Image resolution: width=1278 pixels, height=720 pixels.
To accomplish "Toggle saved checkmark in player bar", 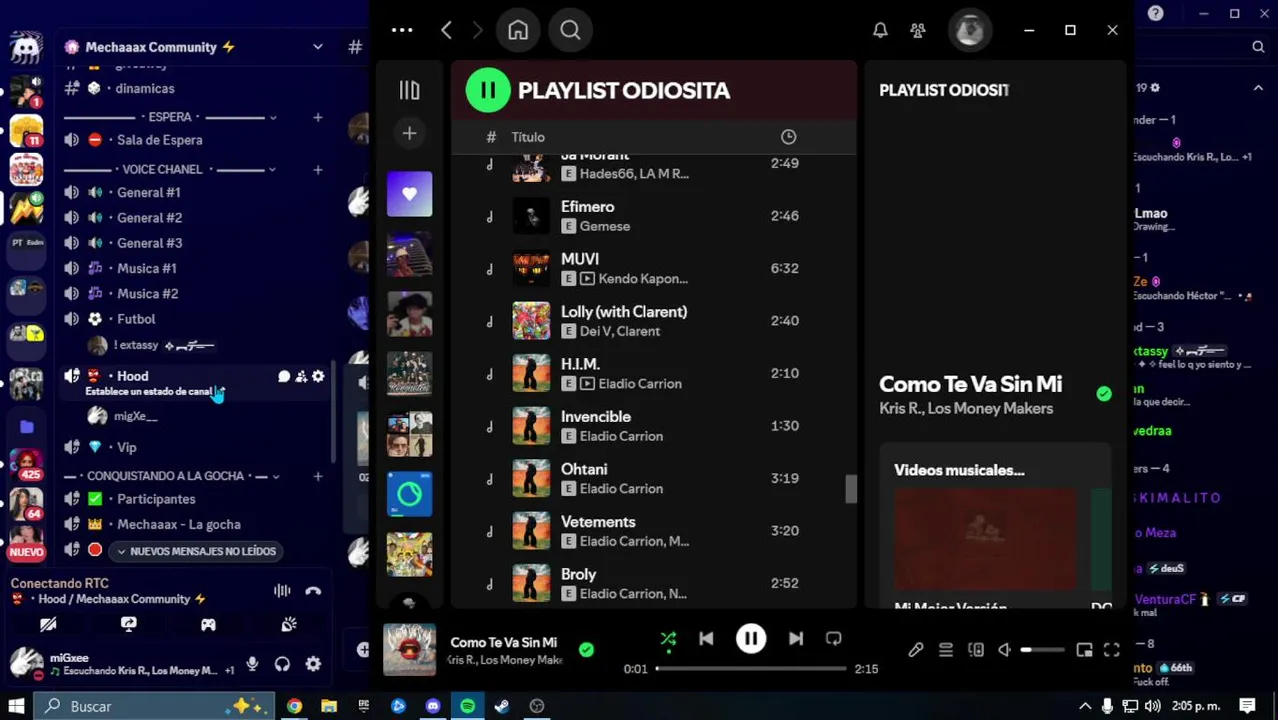I will point(586,650).
